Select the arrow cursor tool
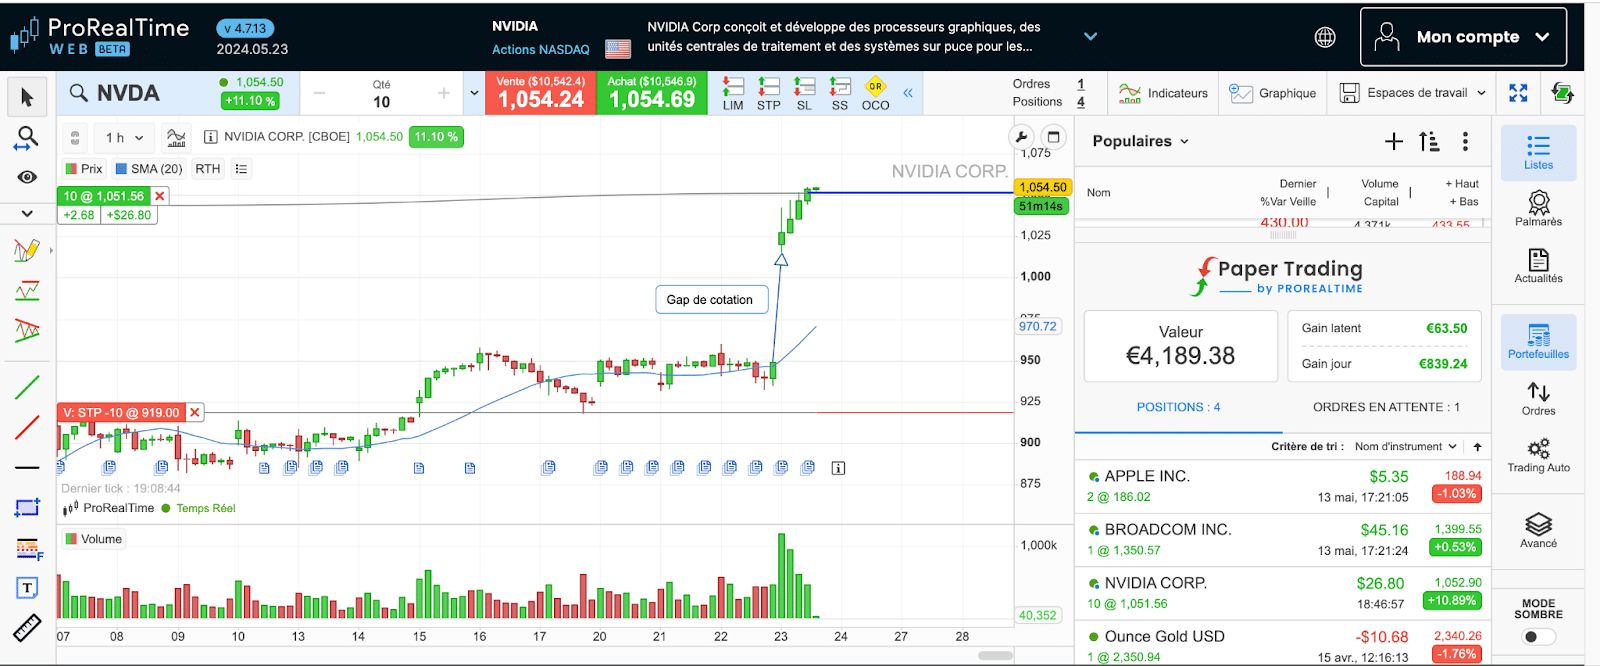 tap(27, 96)
